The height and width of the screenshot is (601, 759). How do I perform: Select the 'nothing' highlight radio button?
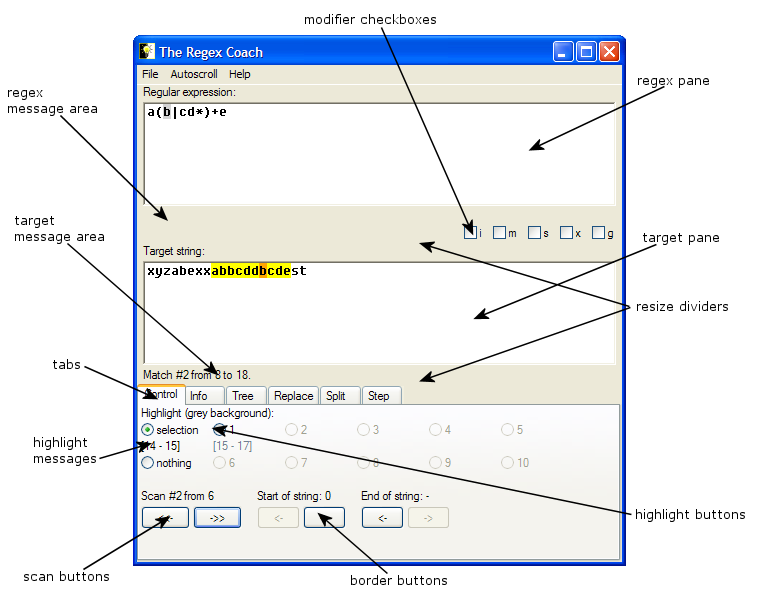(148, 463)
